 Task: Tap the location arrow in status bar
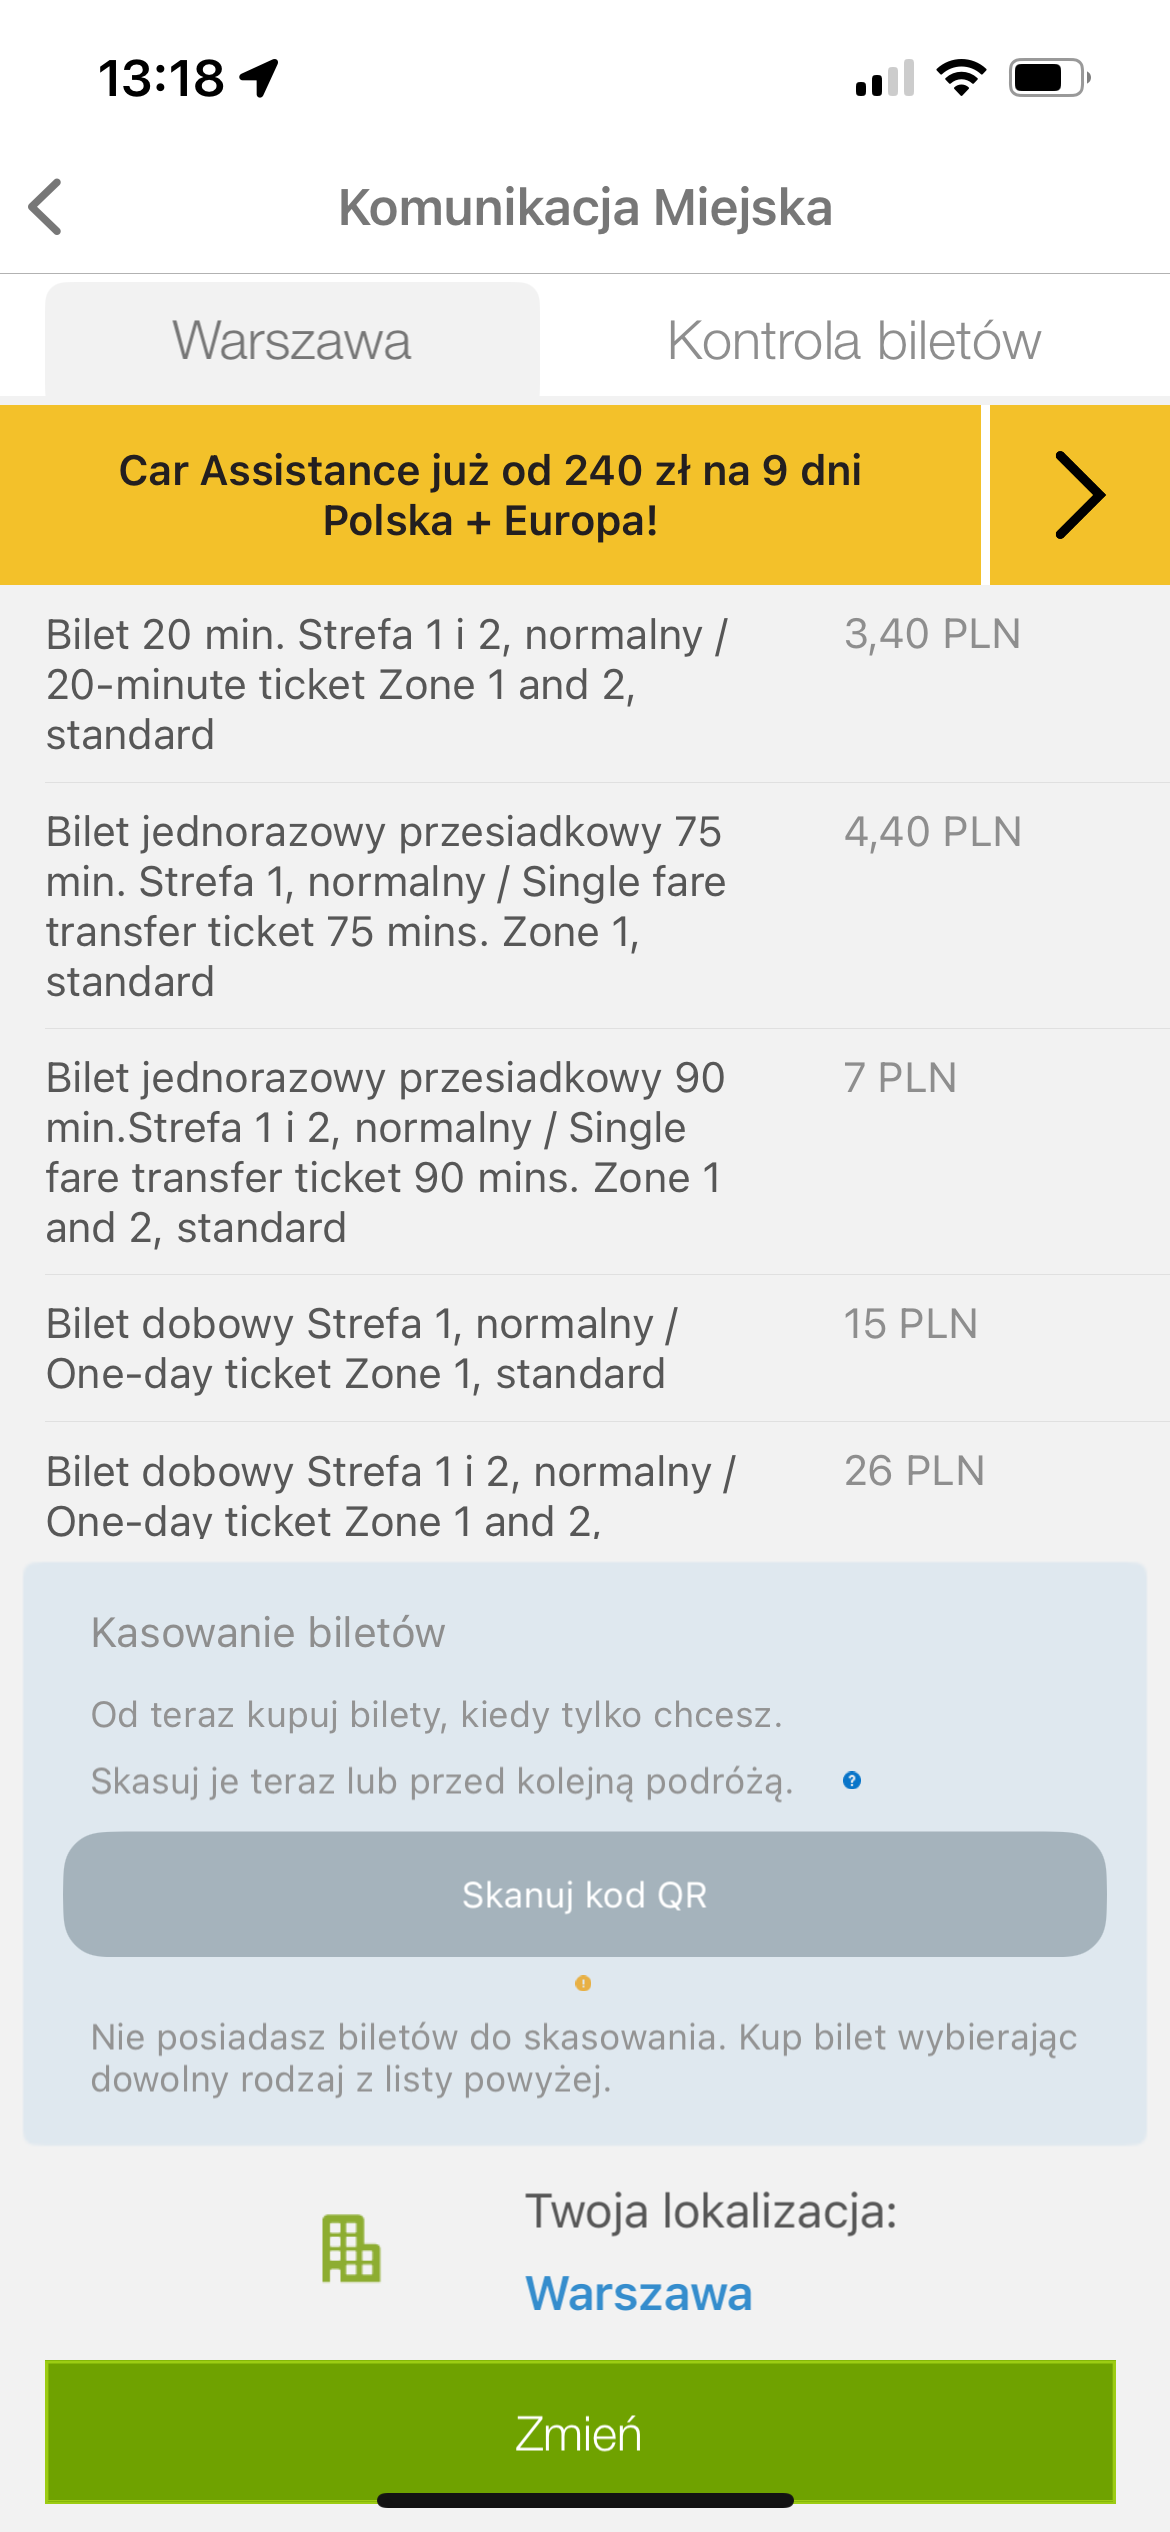tap(260, 78)
